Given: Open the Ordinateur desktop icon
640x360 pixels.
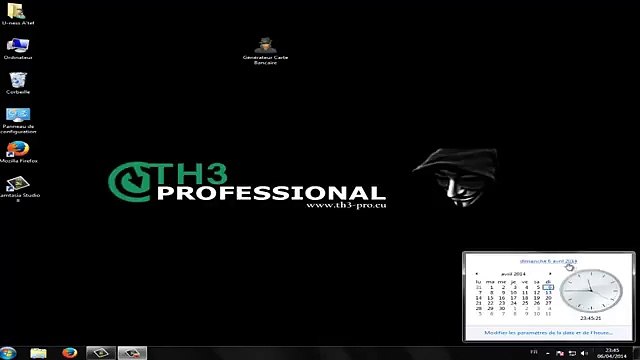Looking at the screenshot, I should pos(18,49).
